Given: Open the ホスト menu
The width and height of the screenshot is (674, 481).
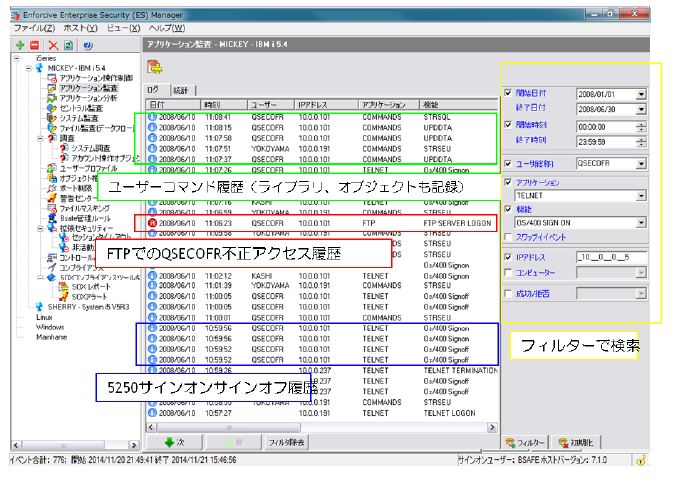Looking at the screenshot, I should (x=80, y=28).
